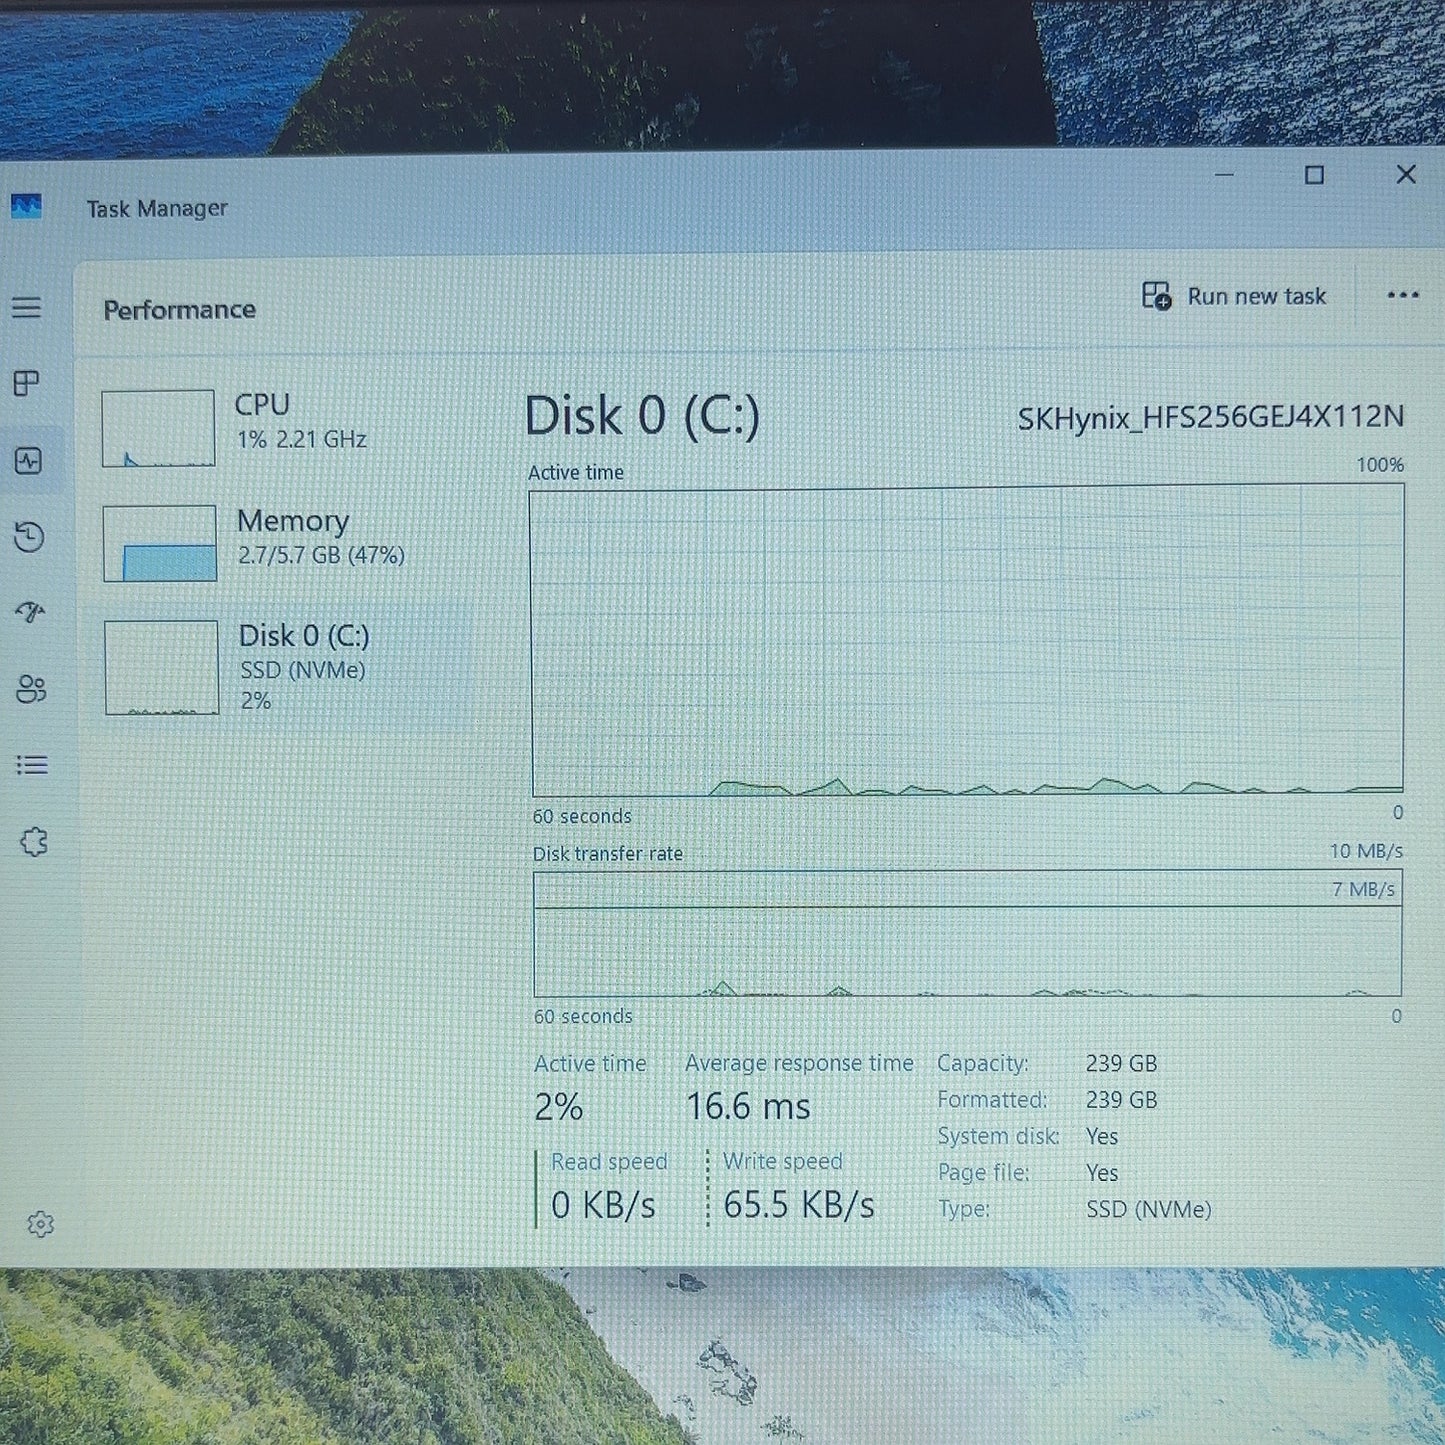Open the Startup apps page icon

pyautogui.click(x=30, y=612)
